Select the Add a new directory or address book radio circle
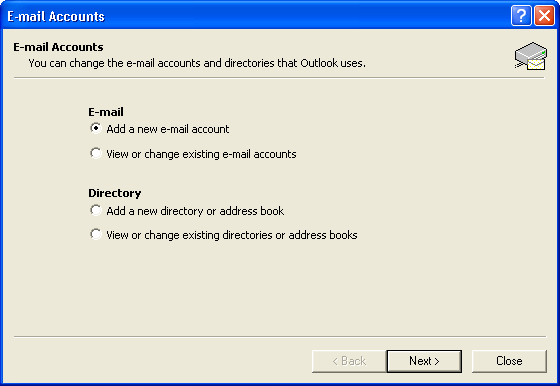The width and height of the screenshot is (560, 386). 95,210
